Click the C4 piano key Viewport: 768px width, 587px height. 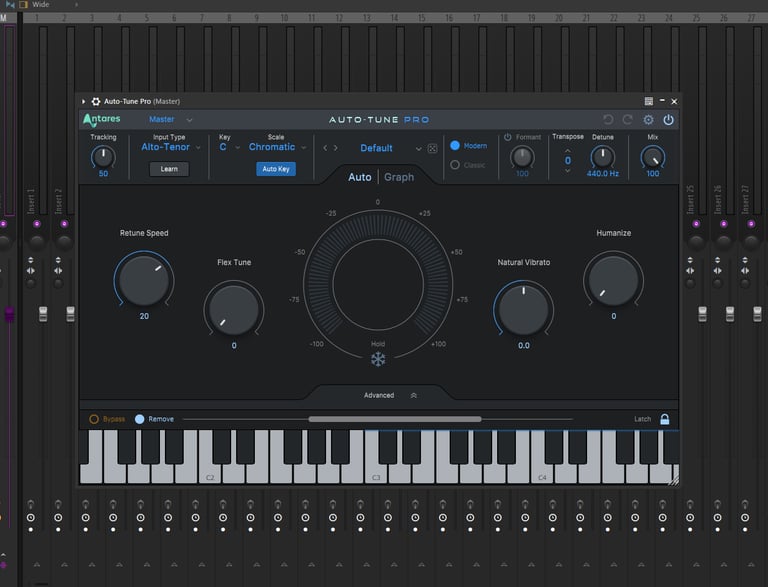542,474
